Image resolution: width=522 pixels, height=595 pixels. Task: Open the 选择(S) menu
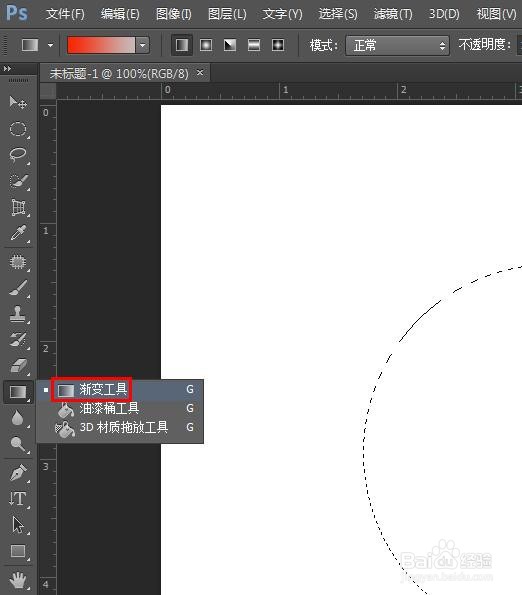[x=338, y=14]
